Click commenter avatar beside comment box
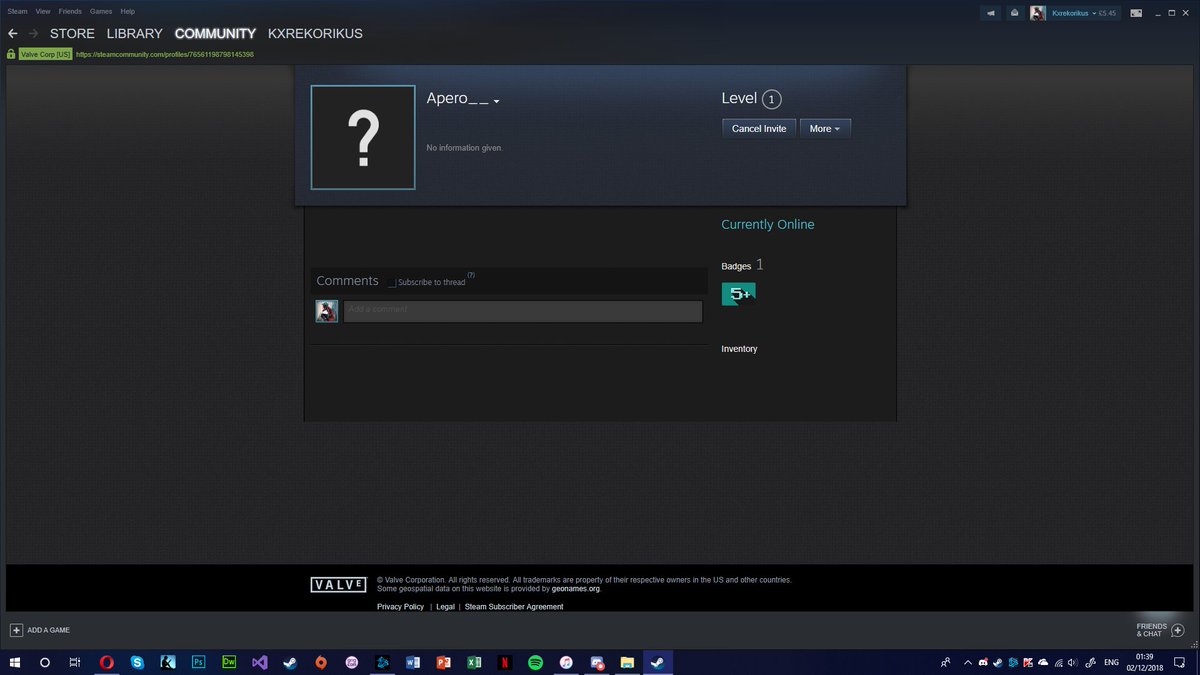Image resolution: width=1200 pixels, height=675 pixels. (x=327, y=311)
